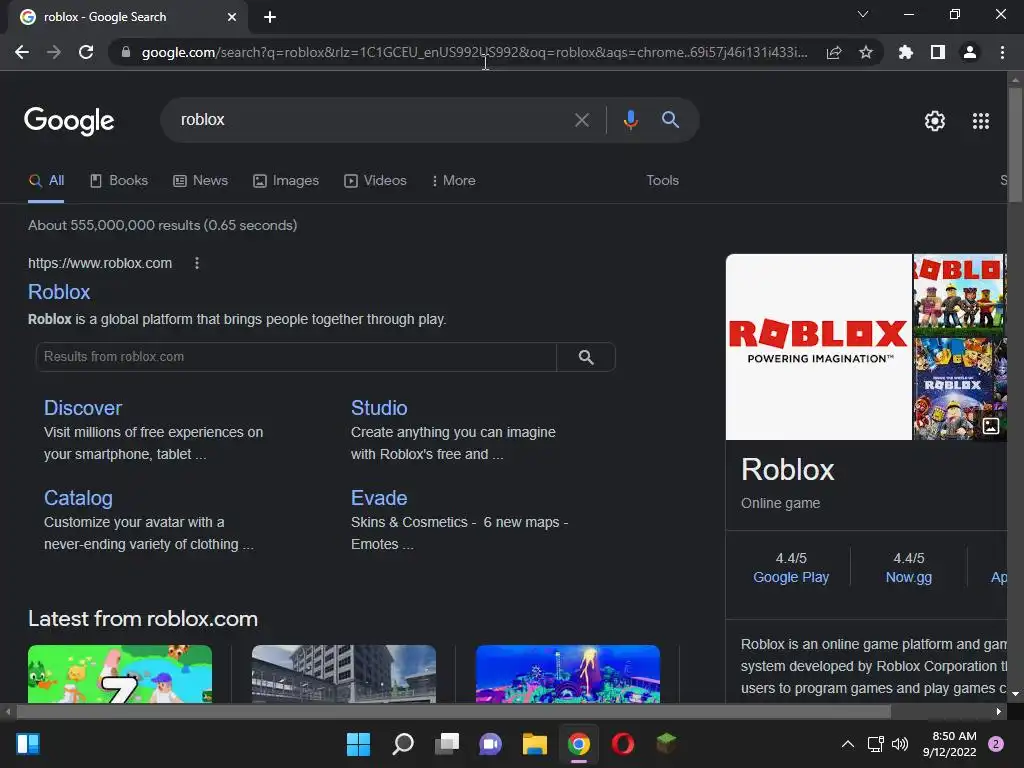1024x768 pixels.
Task: Open Opera browser from taskbar
Action: point(622,744)
